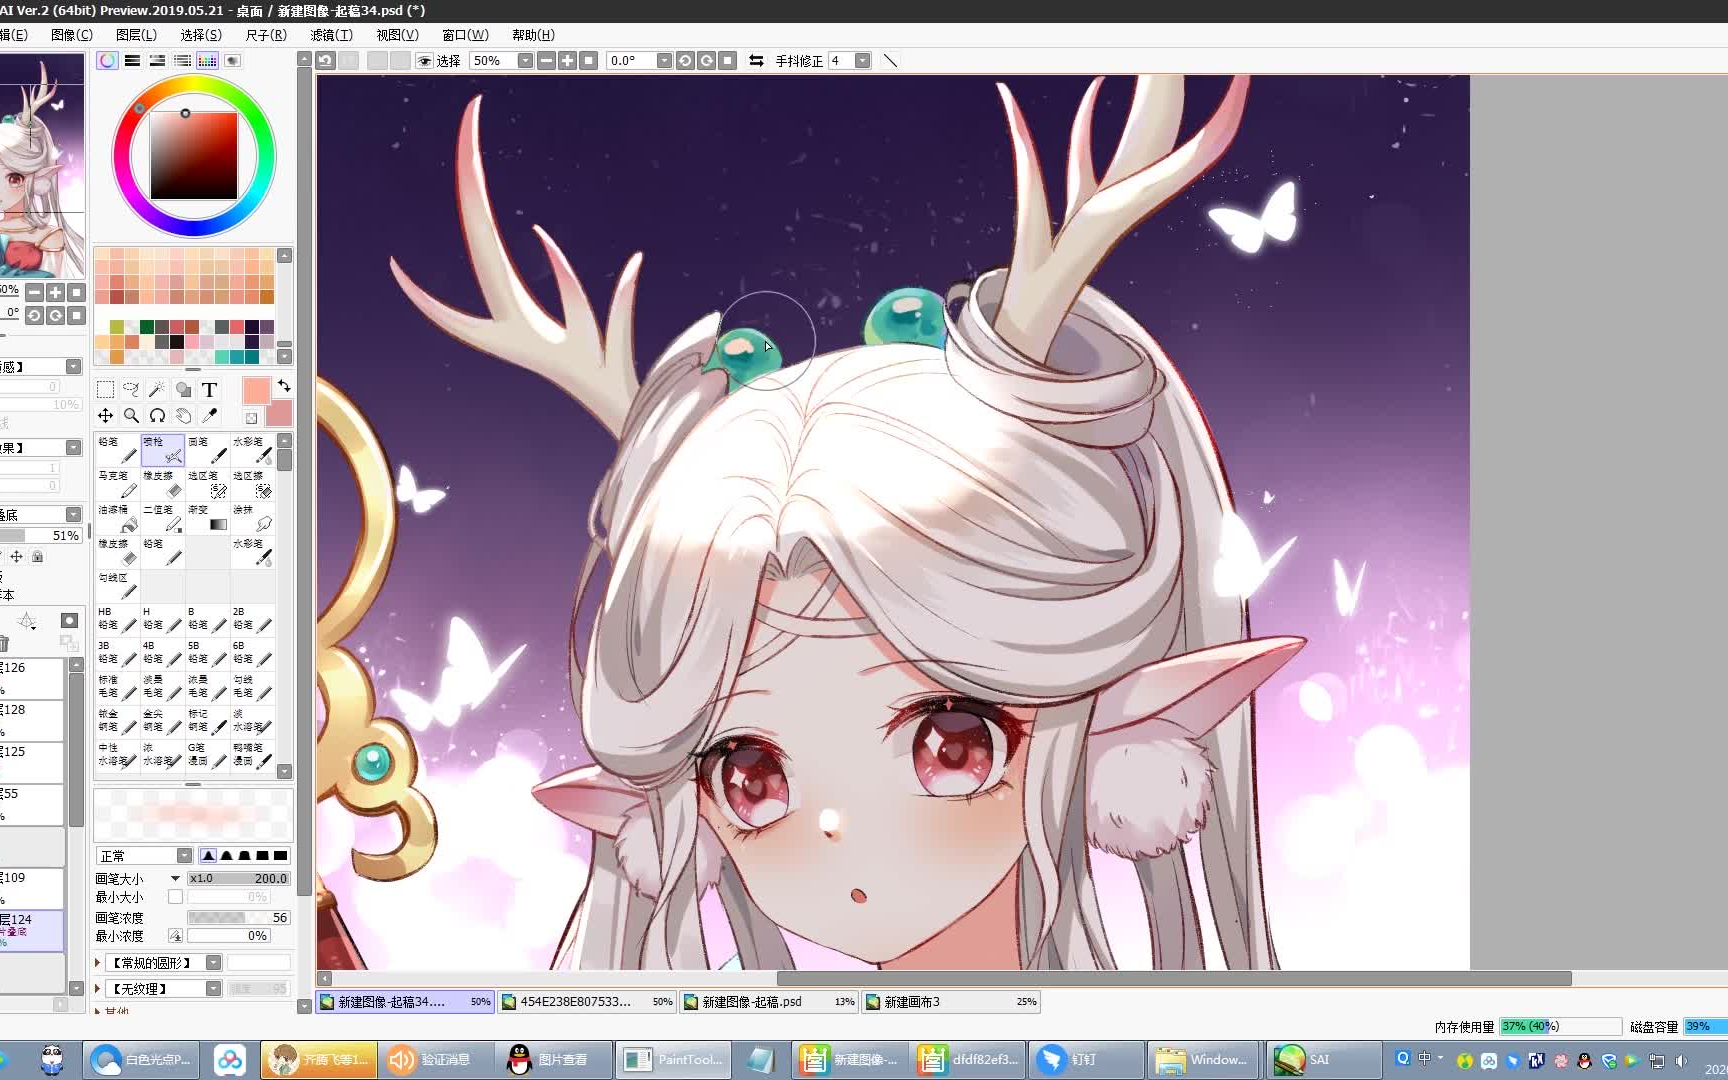Image resolution: width=1728 pixels, height=1080 pixels.
Task: Zoom out with the minus button
Action: (x=546, y=61)
